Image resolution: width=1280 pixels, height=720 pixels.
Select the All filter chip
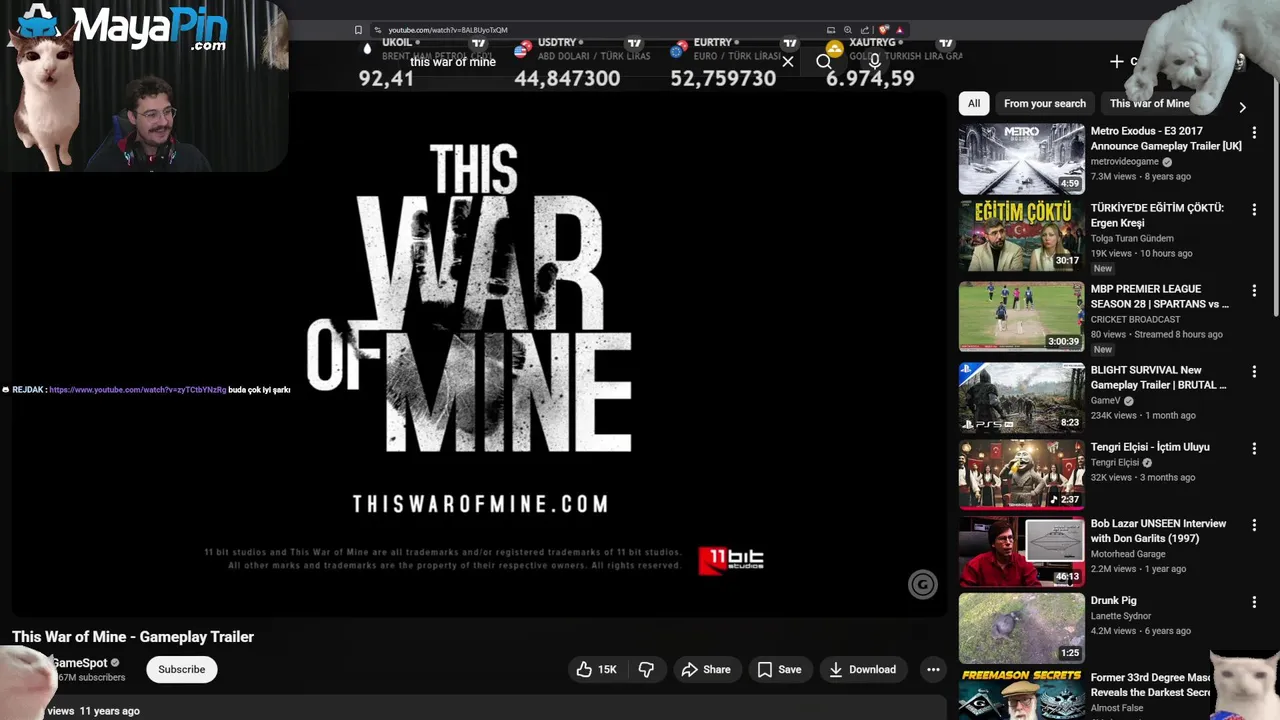pyautogui.click(x=974, y=103)
